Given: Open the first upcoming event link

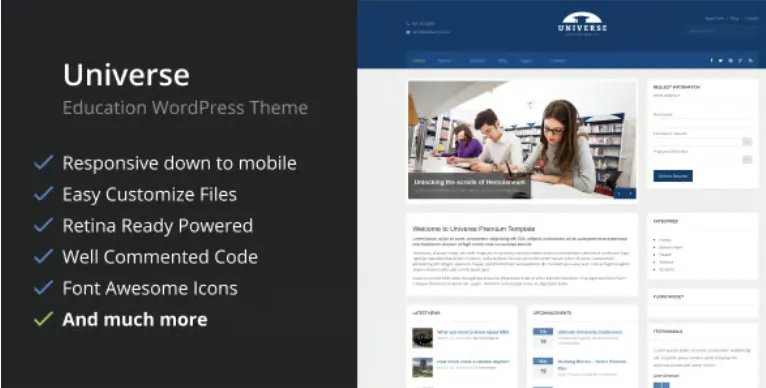Looking at the screenshot, I should [590, 332].
